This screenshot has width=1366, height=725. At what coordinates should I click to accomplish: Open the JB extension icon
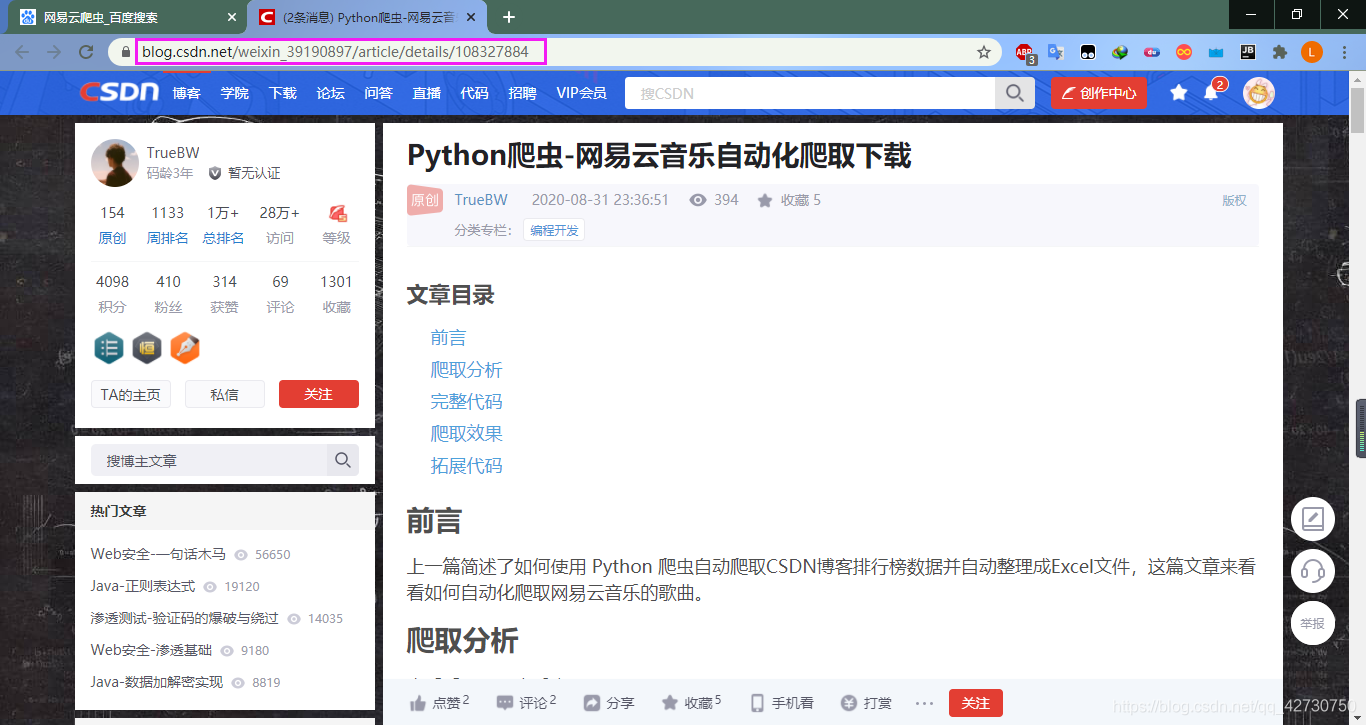[1248, 52]
